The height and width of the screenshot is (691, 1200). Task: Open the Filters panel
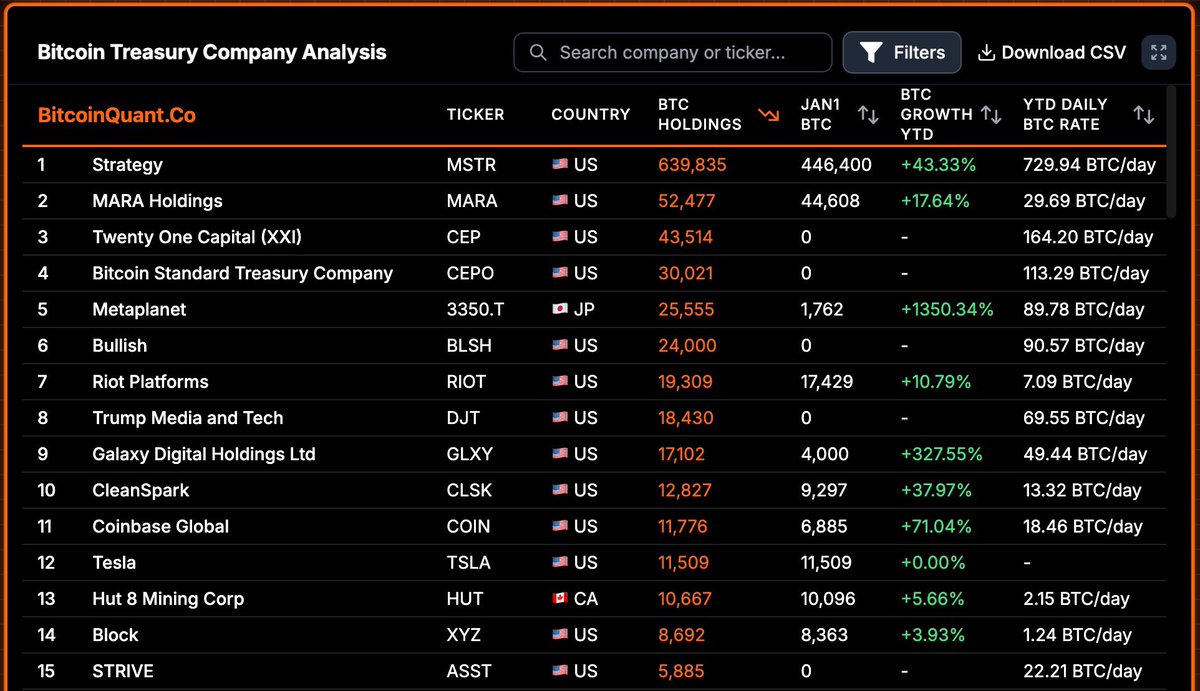902,53
